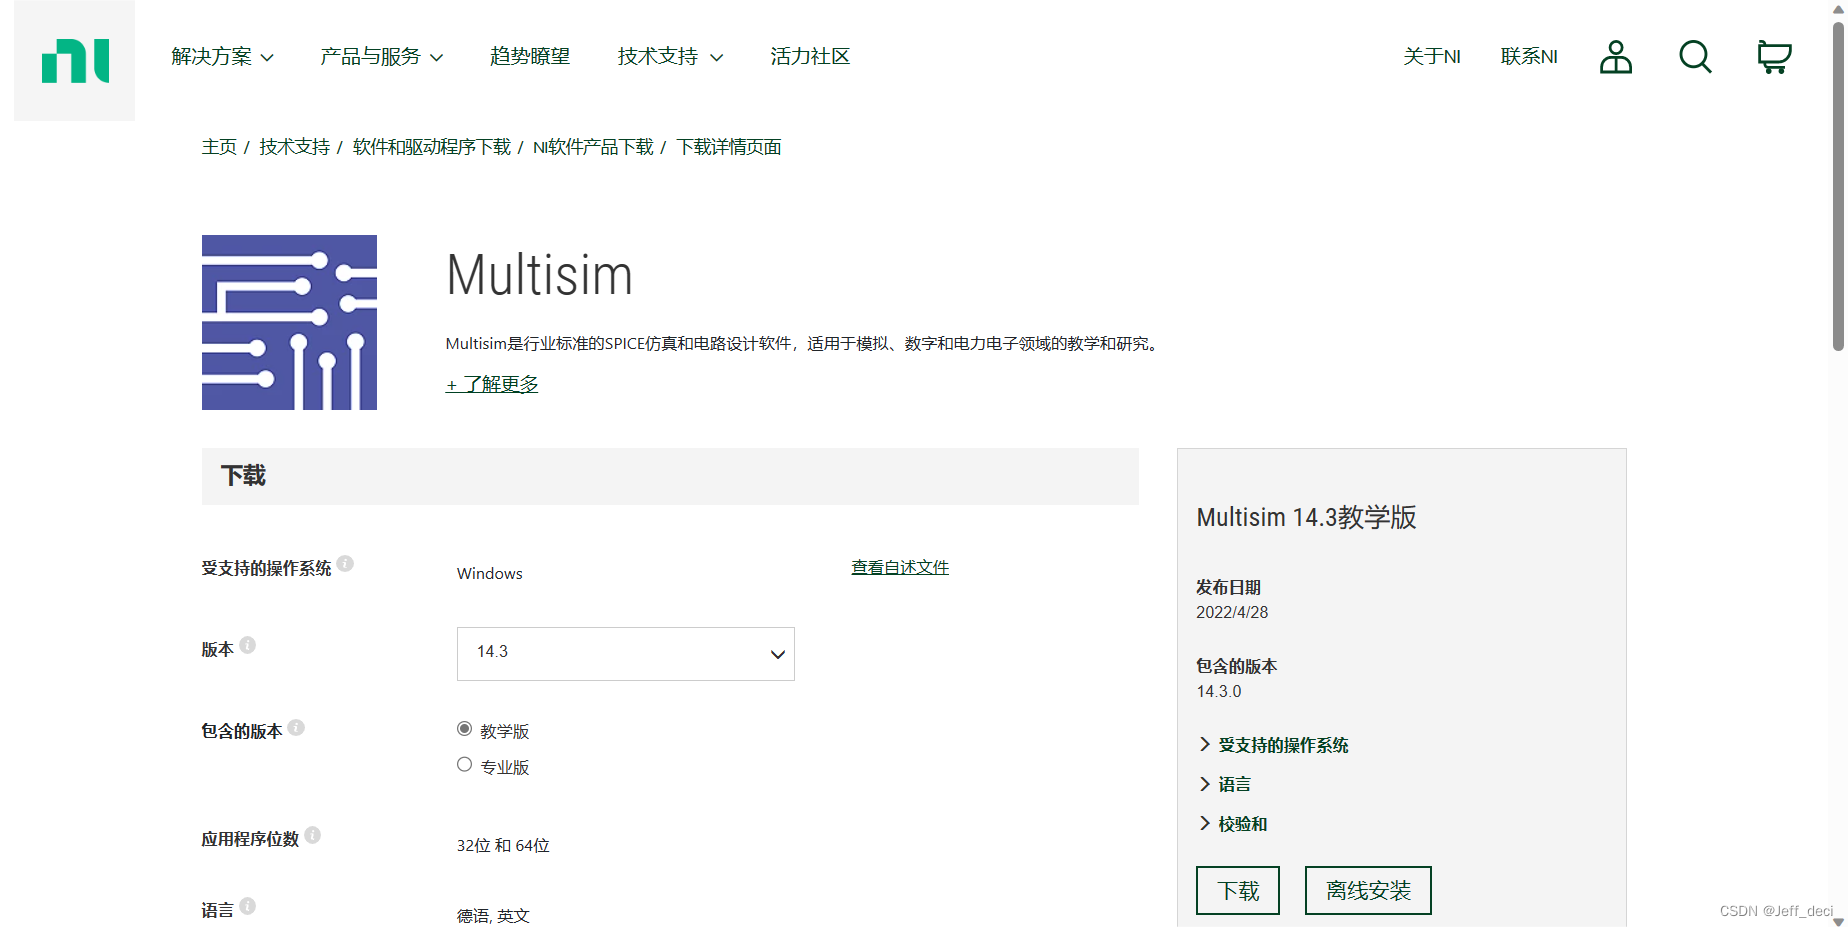Open the 14.3 version dropdown

coord(625,653)
